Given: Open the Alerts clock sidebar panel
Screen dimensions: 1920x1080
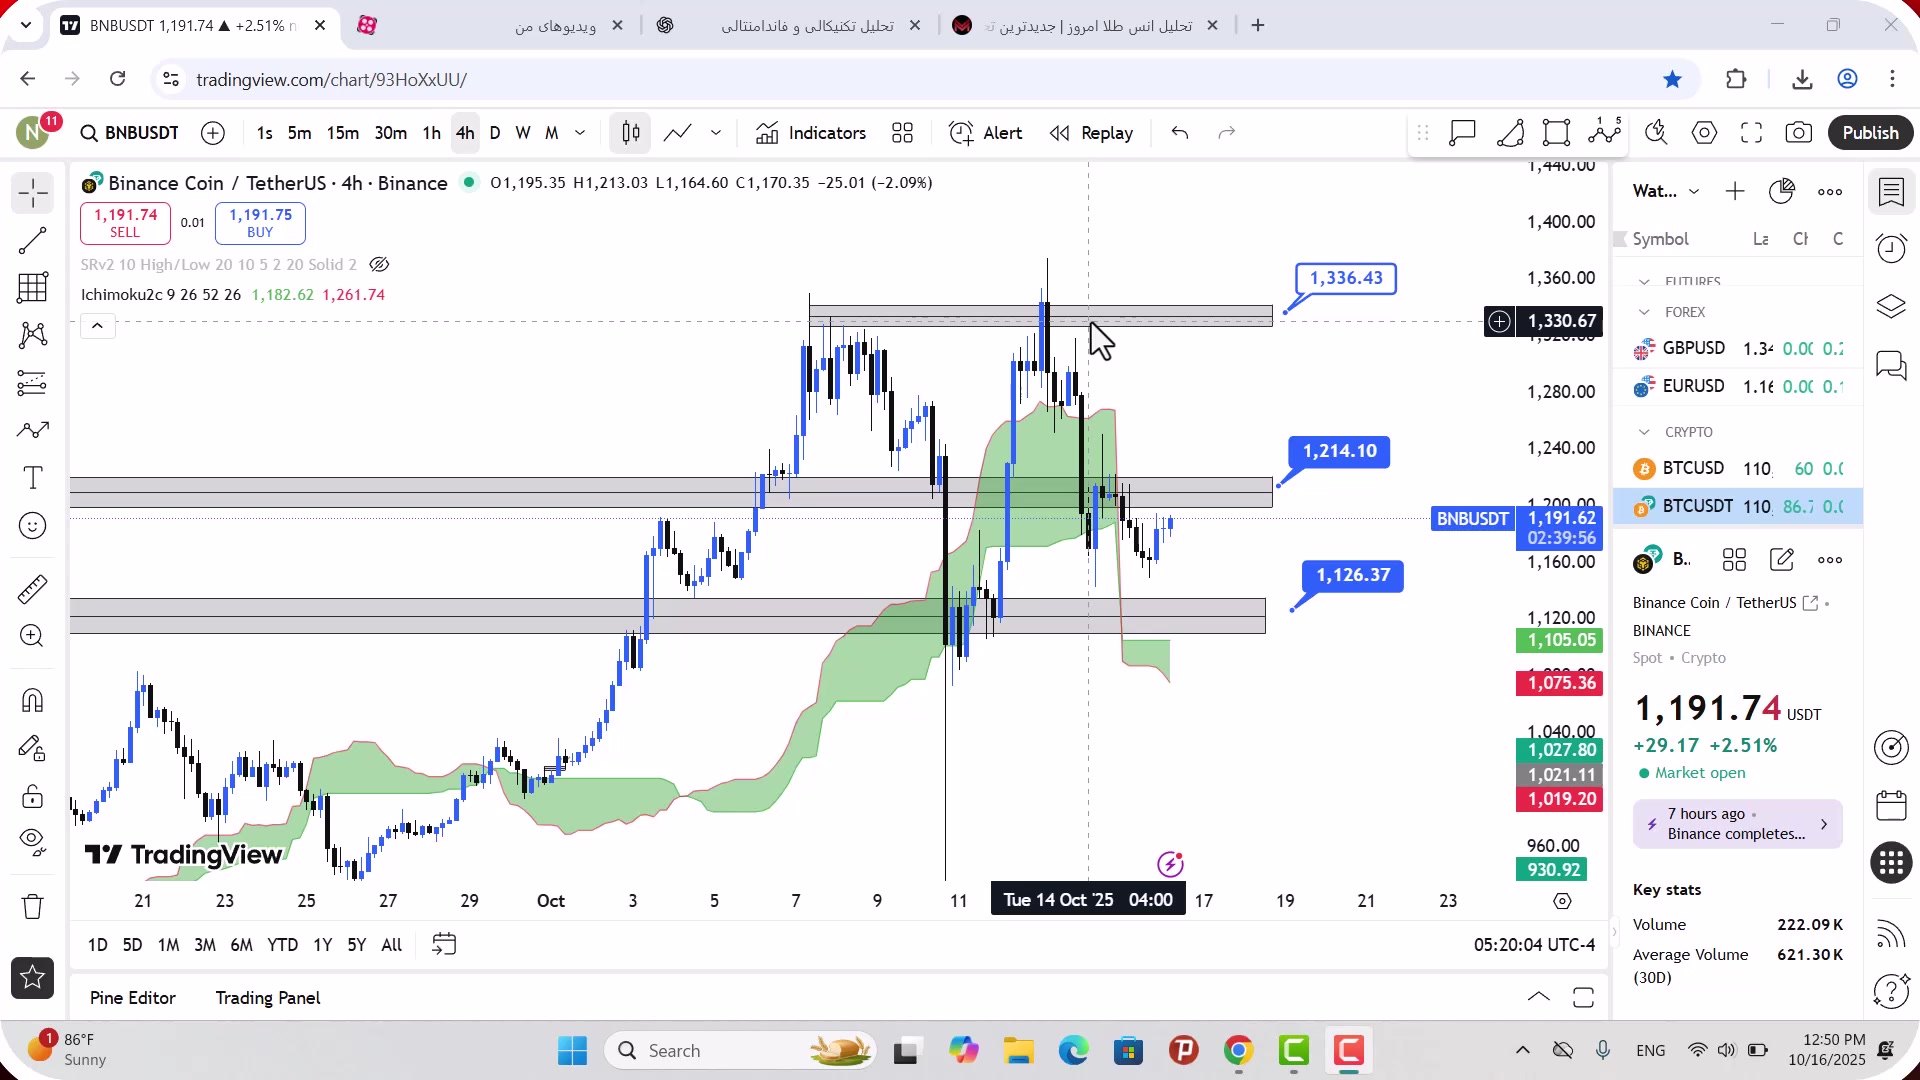Looking at the screenshot, I should [x=1891, y=249].
